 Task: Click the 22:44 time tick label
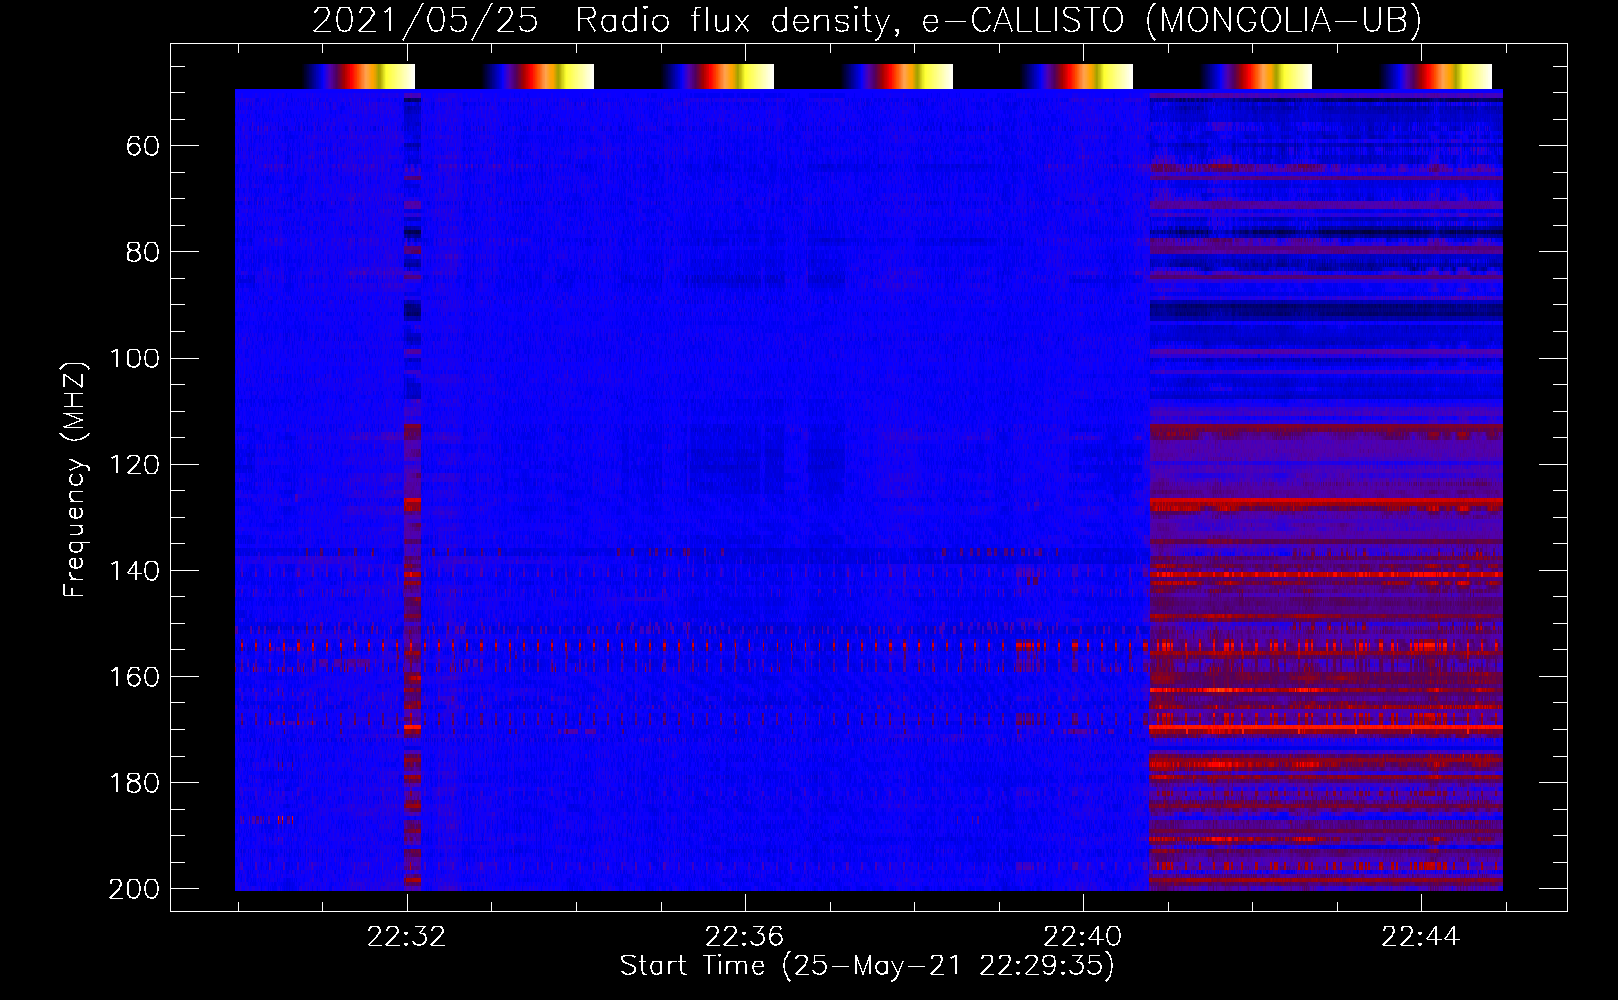(1421, 937)
